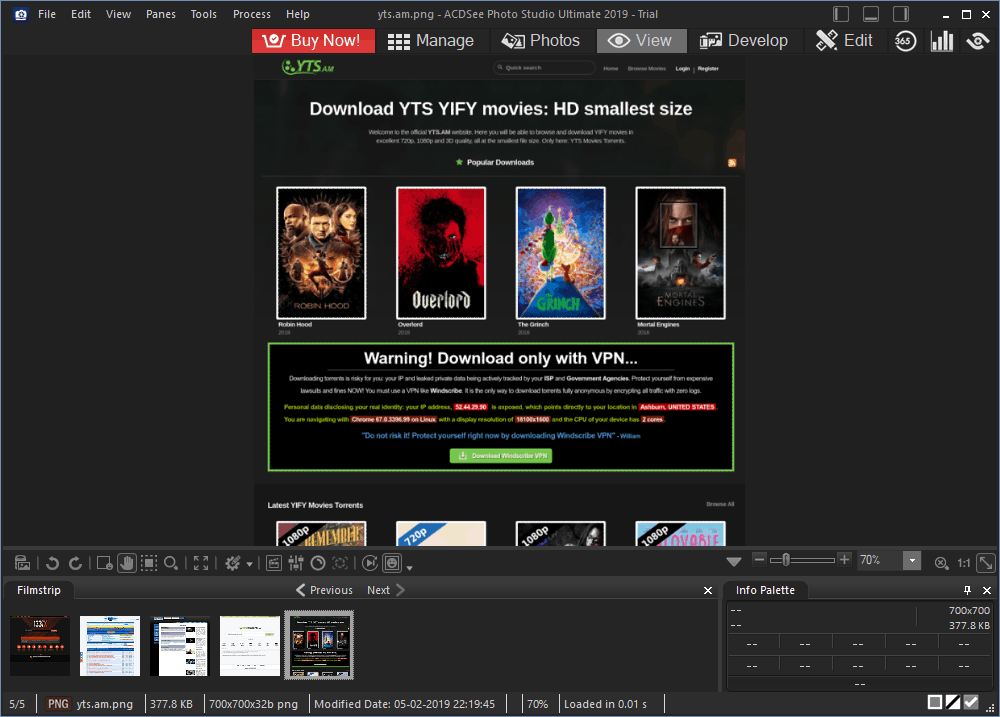Click the play-next slideshow icon
The height and width of the screenshot is (717, 1000).
(x=370, y=563)
